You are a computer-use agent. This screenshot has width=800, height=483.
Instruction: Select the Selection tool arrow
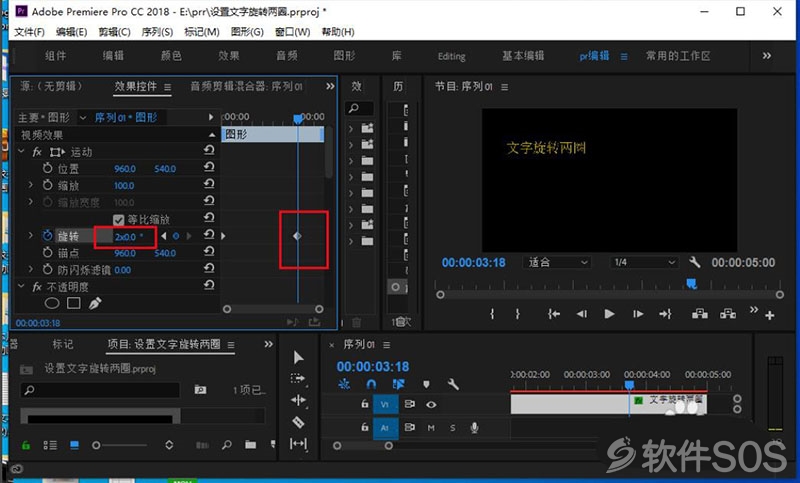pos(298,358)
